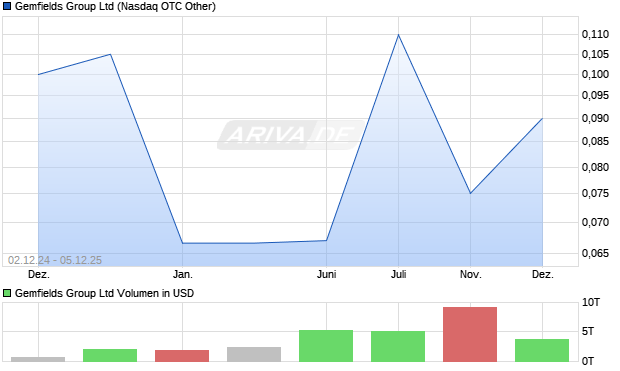The width and height of the screenshot is (620, 371).
Task: Click the 0,070 price axis label
Action: (595, 222)
